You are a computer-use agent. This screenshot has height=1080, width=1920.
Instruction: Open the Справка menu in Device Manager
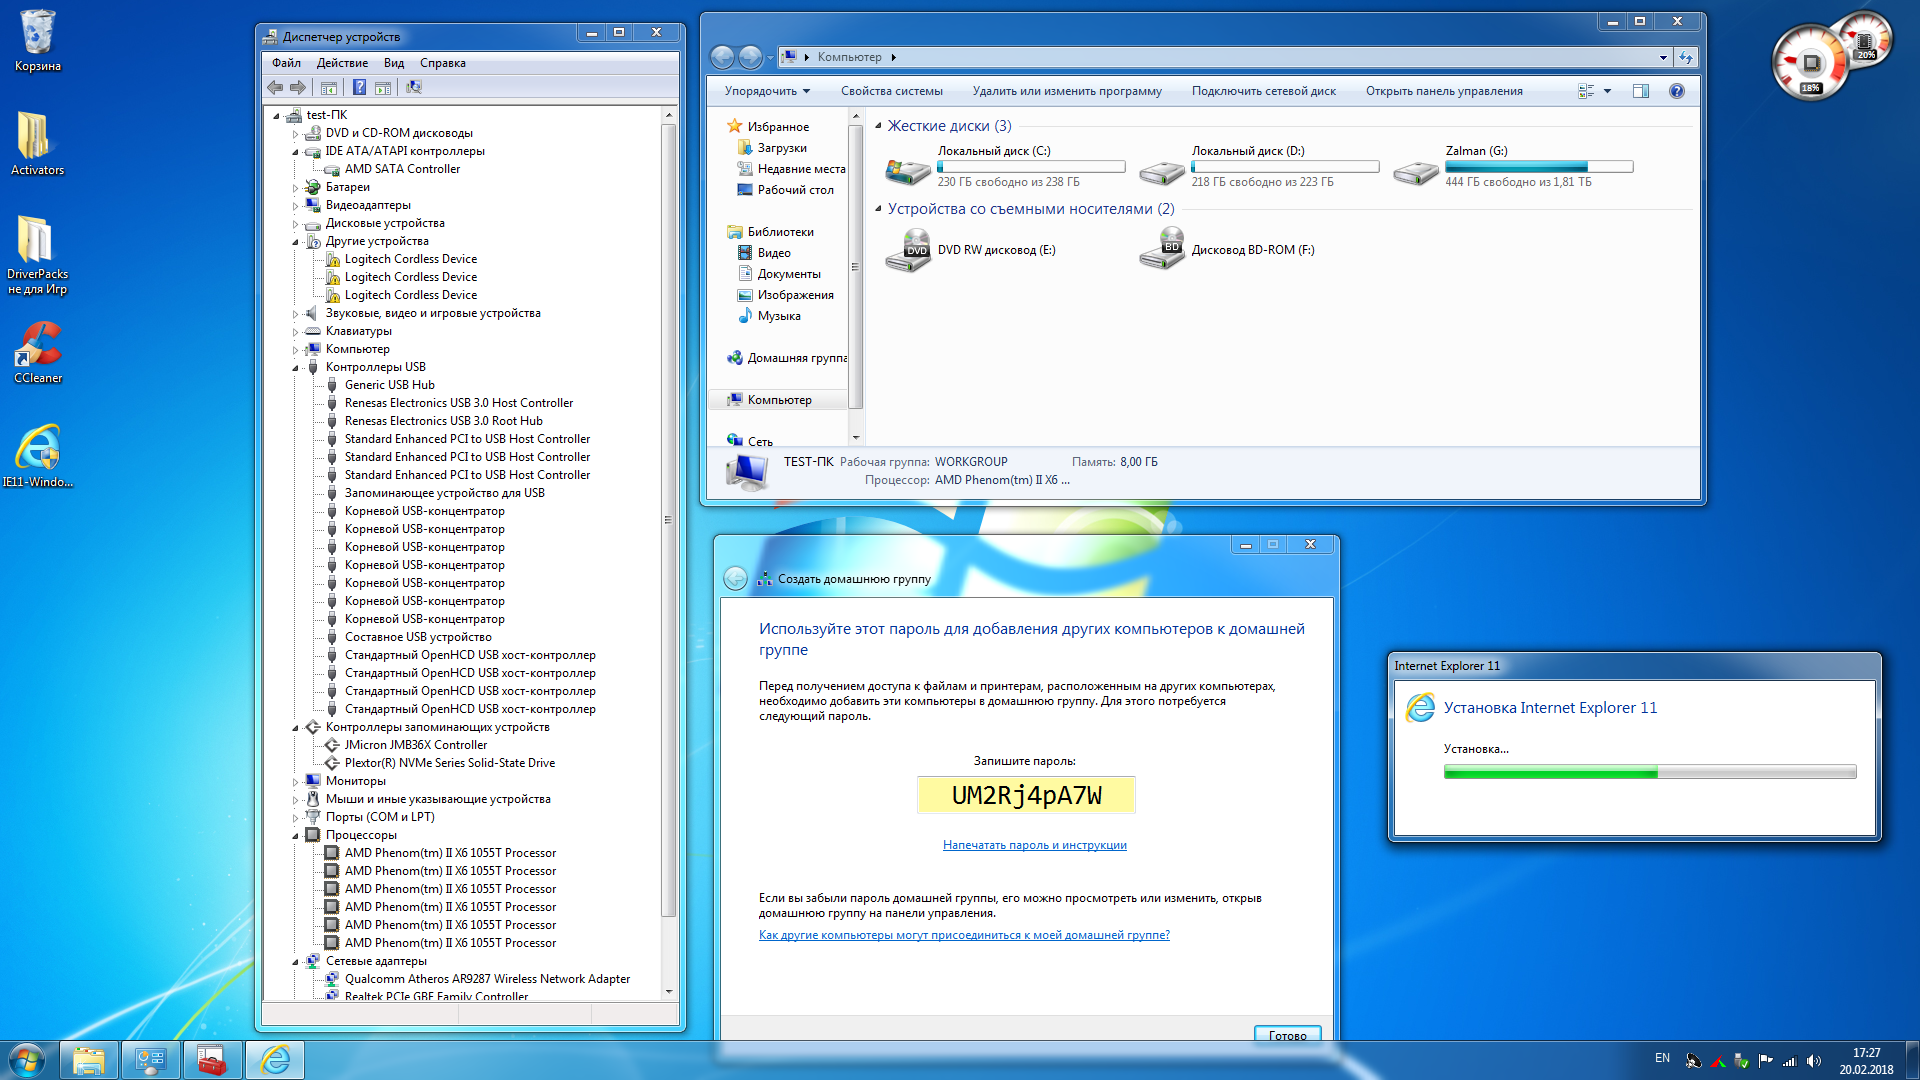[x=442, y=63]
